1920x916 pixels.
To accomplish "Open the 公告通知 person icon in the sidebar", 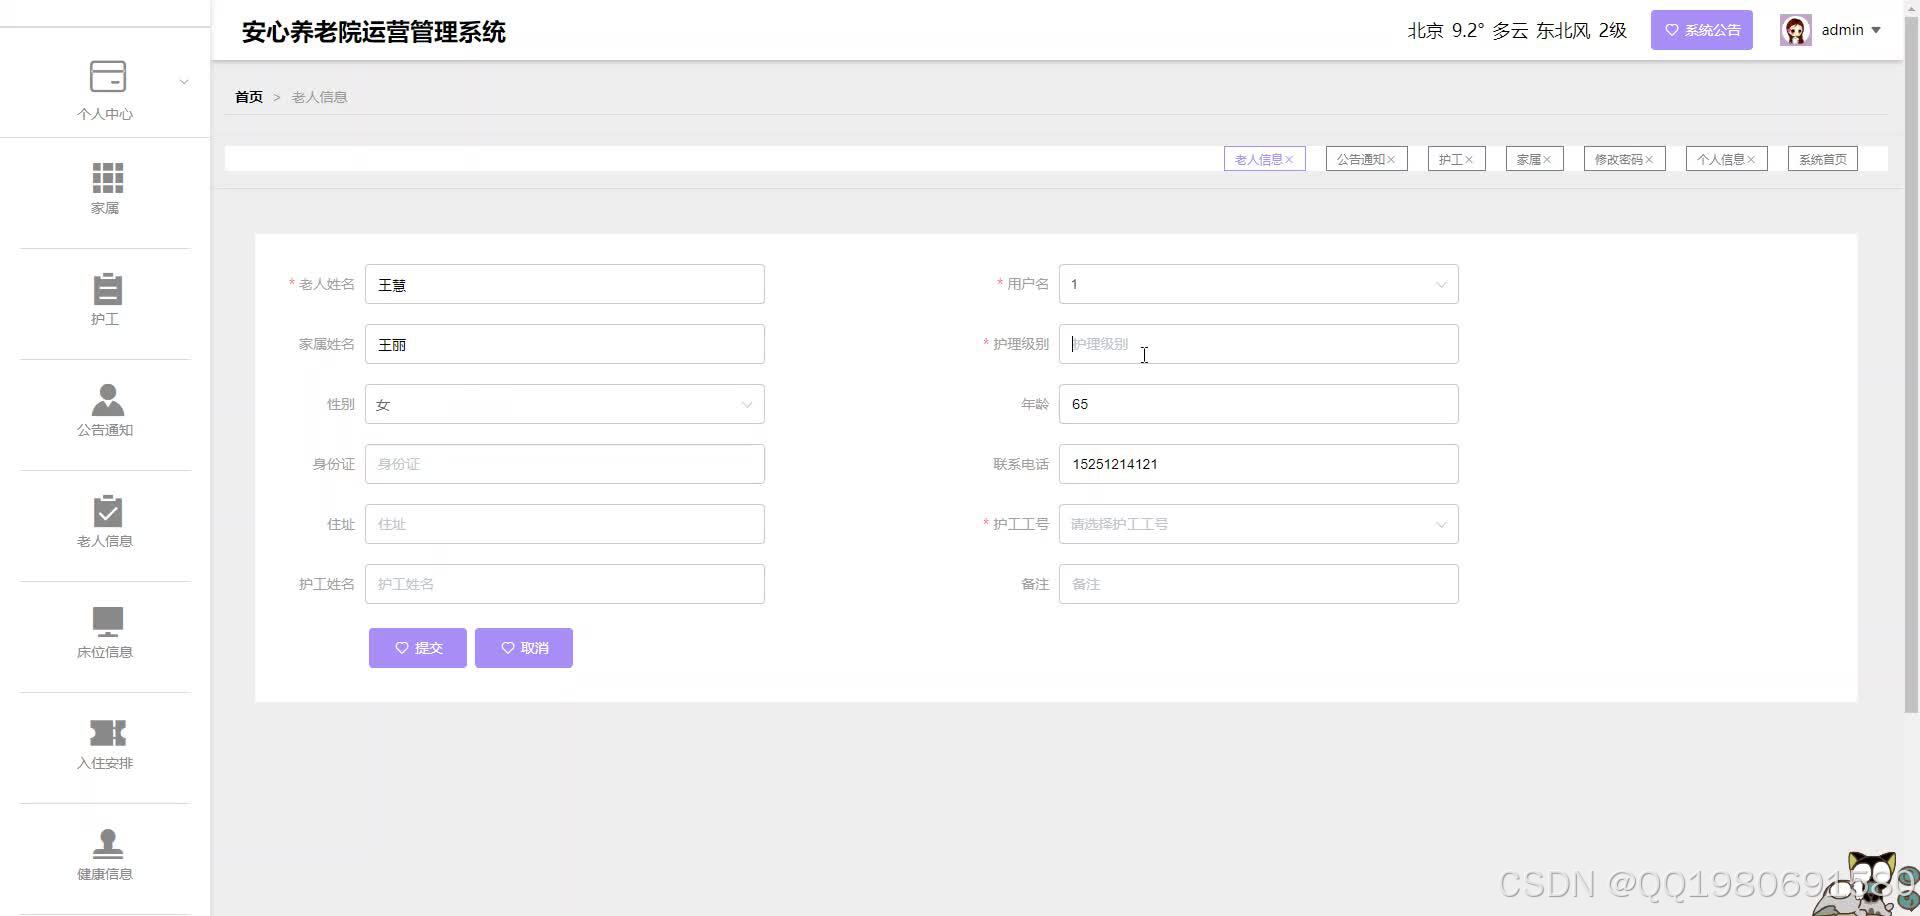I will point(107,400).
